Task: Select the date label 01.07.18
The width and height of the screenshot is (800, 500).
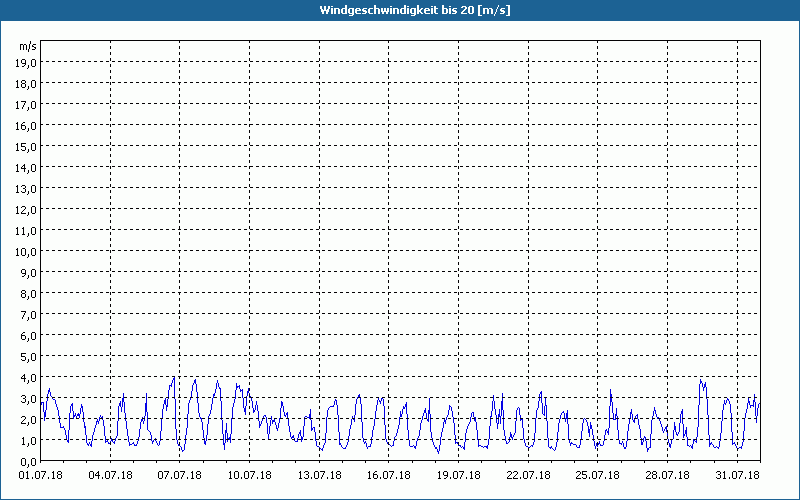Action: click(x=41, y=476)
